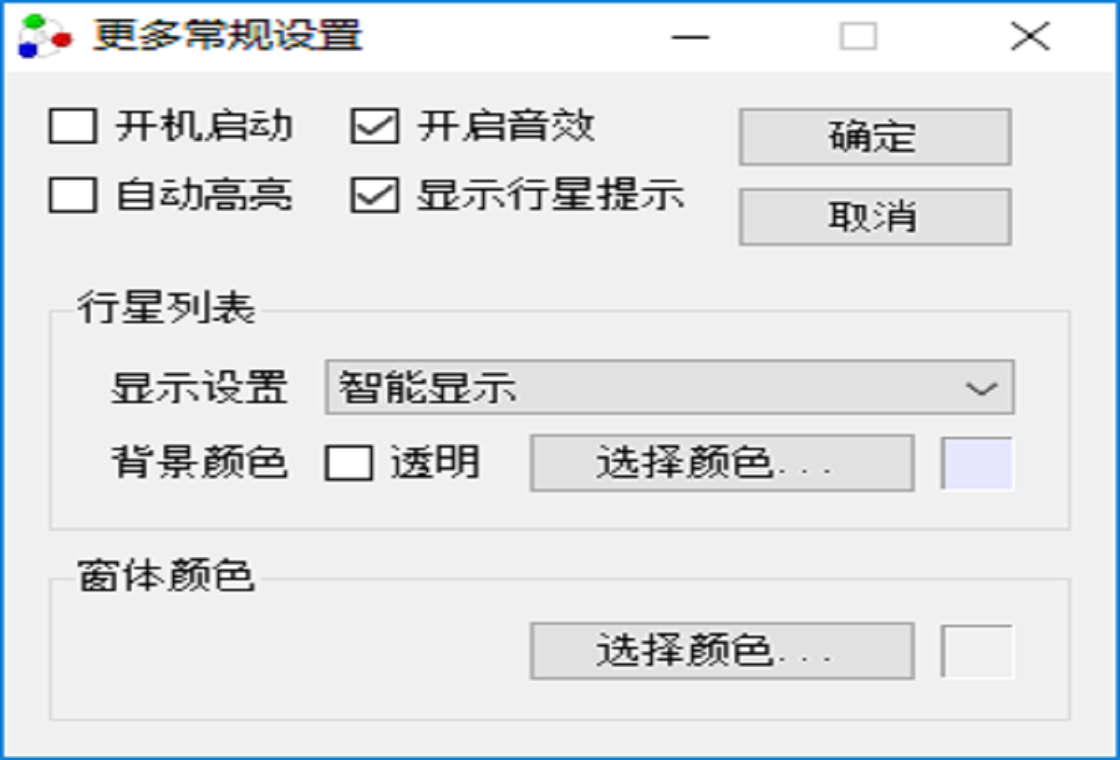1120x760 pixels.
Task: Expand the dropdown arrow beside 智能显示
Action: (981, 388)
